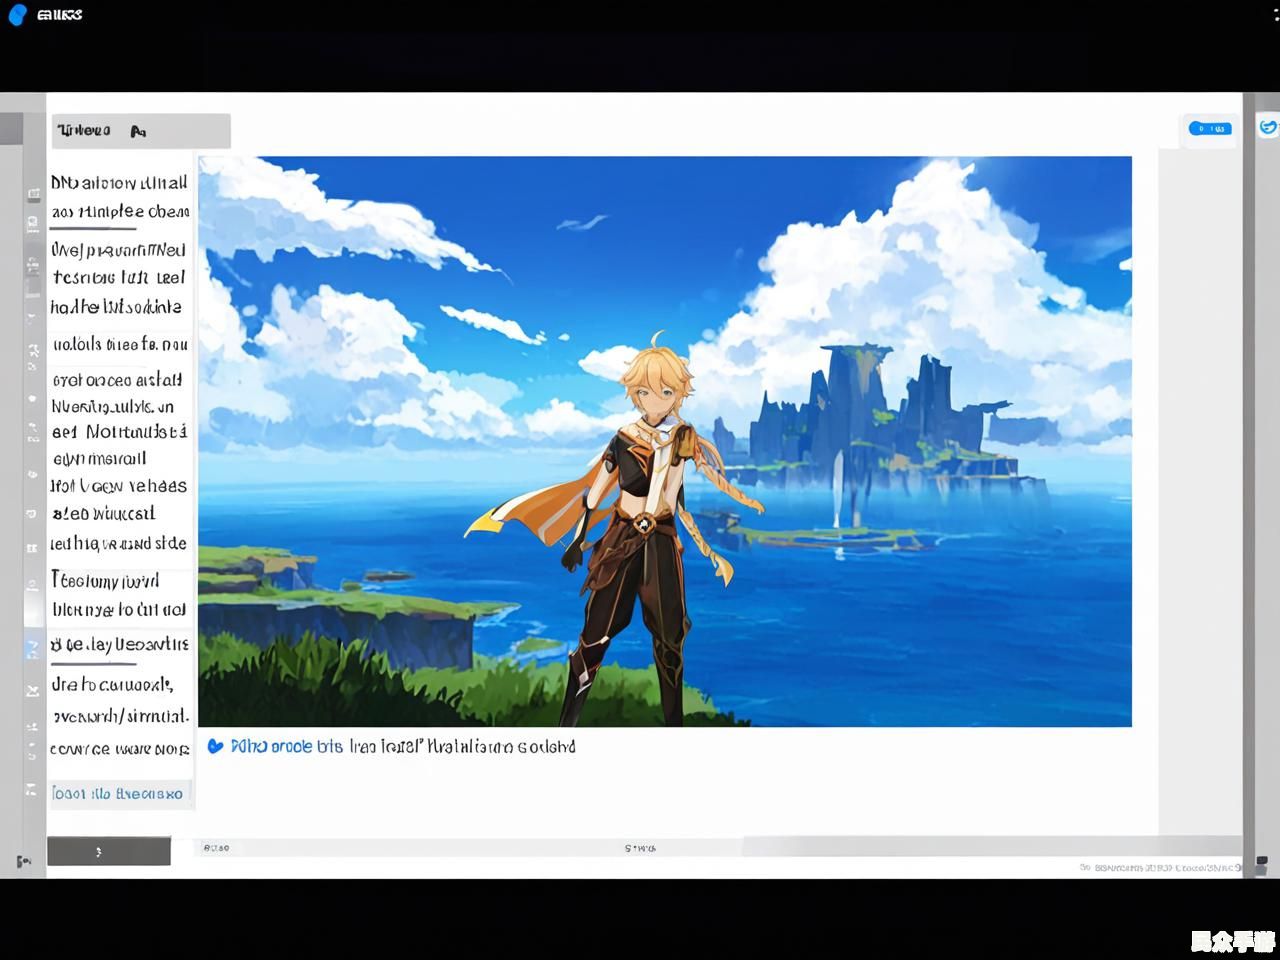Click the blue heart icon under the image
Viewport: 1280px width, 960px height.
(x=215, y=746)
